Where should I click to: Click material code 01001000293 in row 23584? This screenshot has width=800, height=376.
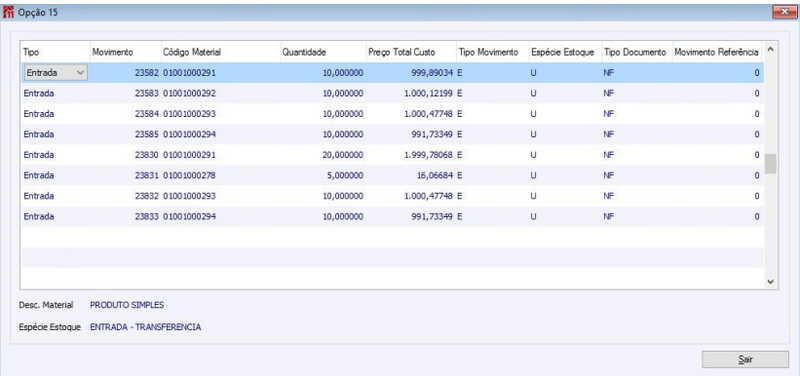pyautogui.click(x=189, y=114)
